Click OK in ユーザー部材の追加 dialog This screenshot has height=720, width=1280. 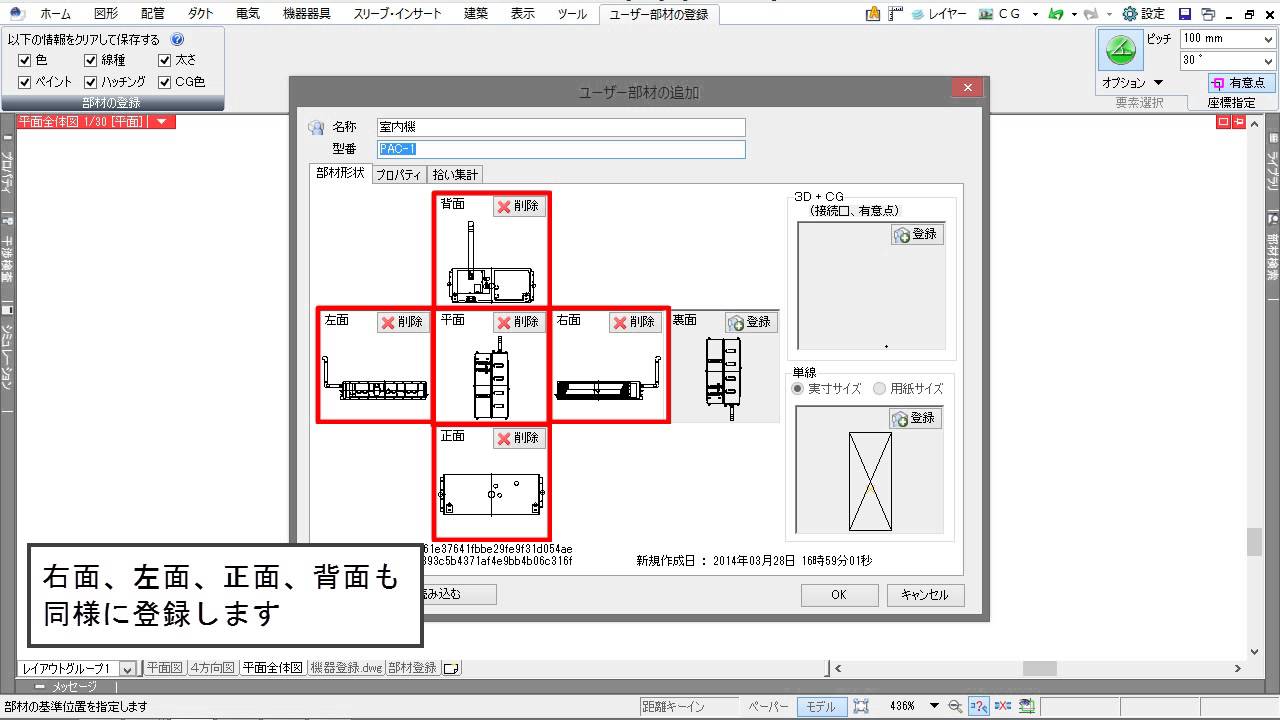pyautogui.click(x=839, y=595)
